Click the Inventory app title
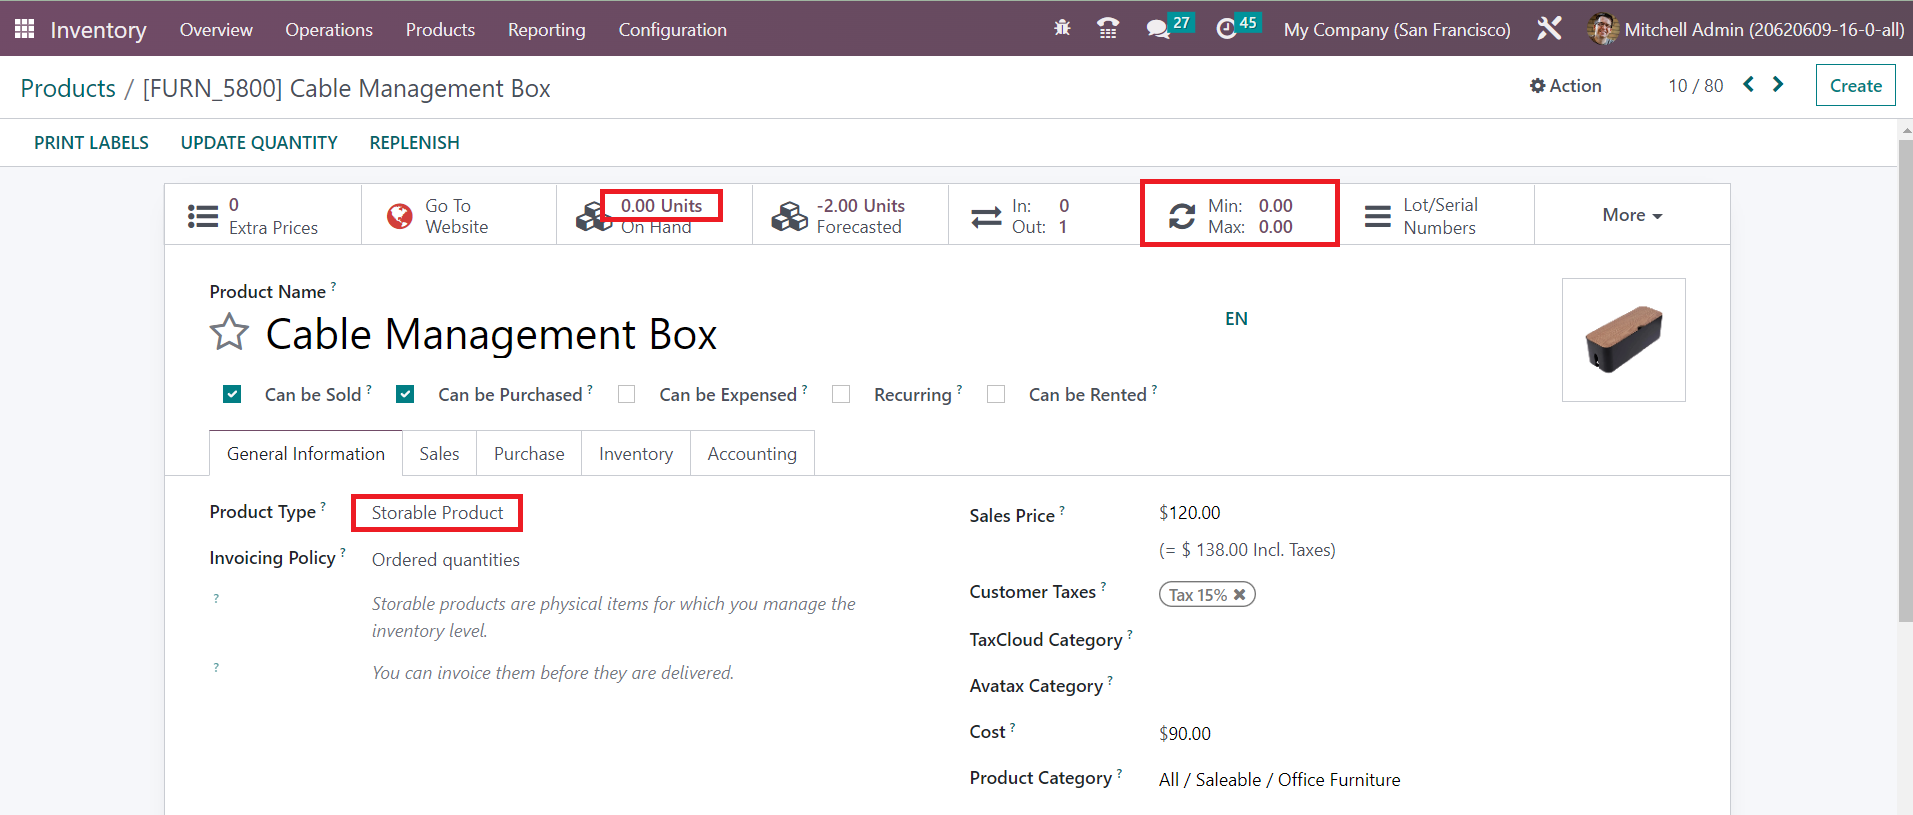The height and width of the screenshot is (815, 1913). tap(98, 30)
